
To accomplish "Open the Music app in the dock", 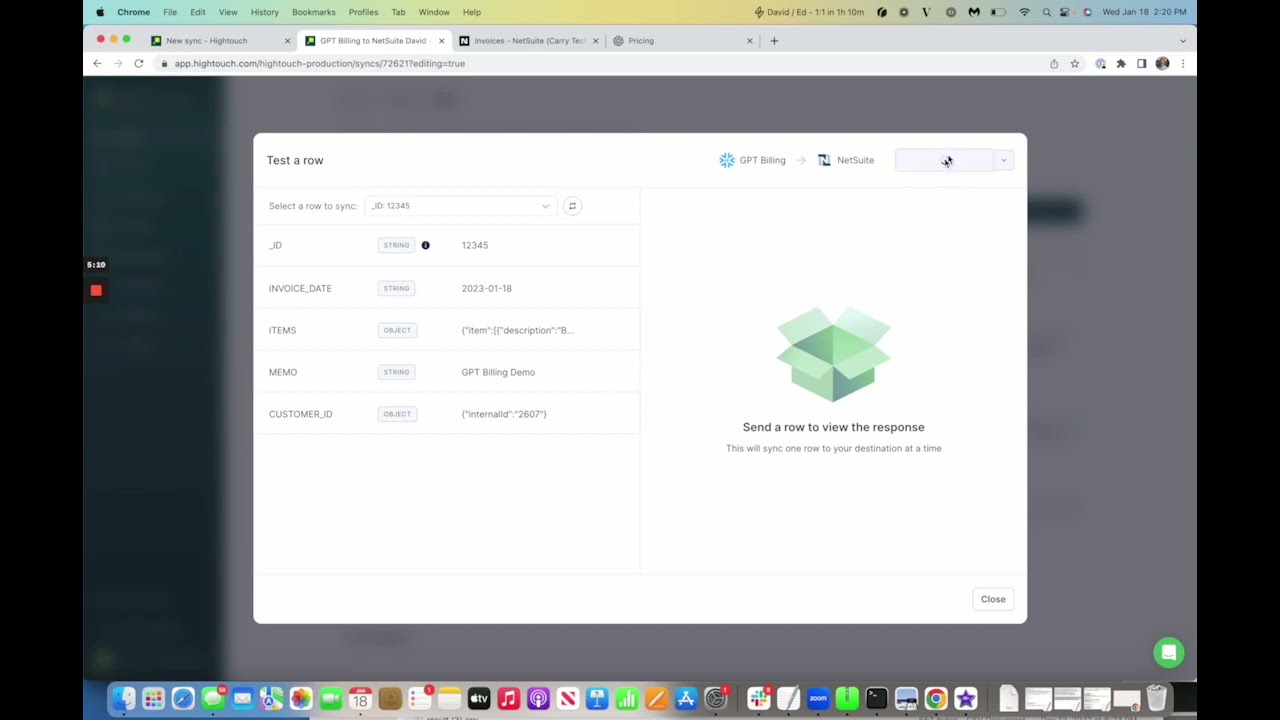I will click(508, 699).
